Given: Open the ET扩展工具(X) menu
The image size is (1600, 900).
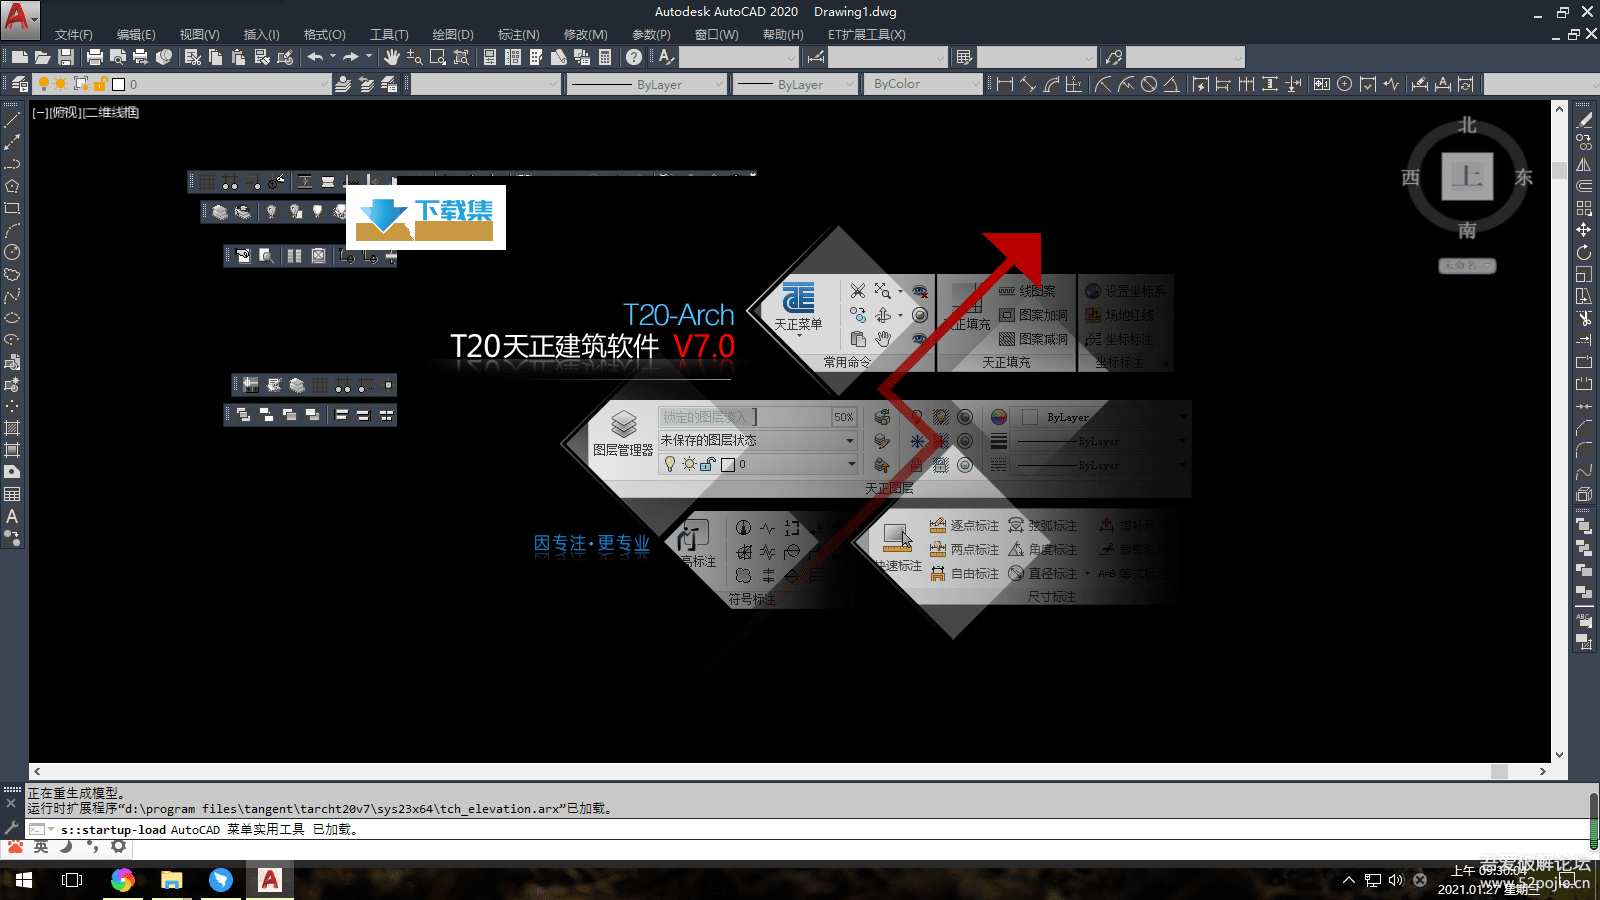Looking at the screenshot, I should point(866,34).
